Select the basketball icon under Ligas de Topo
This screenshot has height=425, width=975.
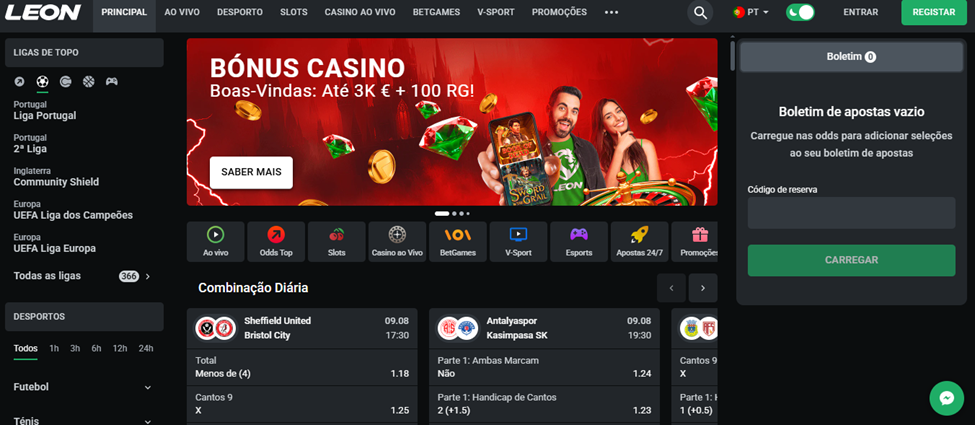point(88,82)
